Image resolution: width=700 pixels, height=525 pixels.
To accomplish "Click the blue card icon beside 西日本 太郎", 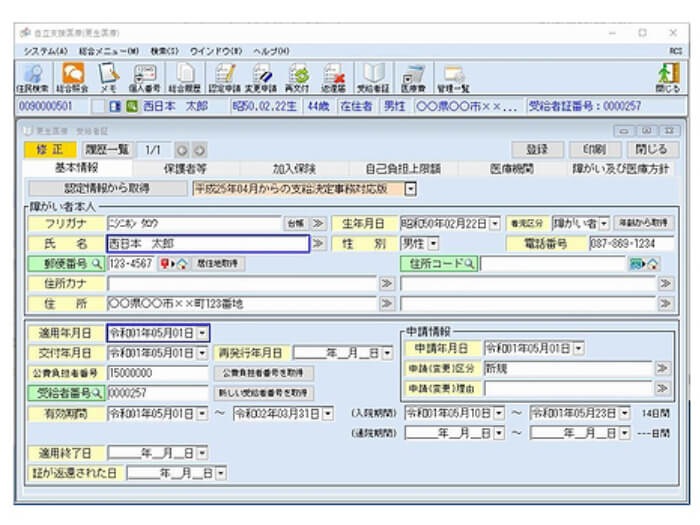I will [115, 106].
